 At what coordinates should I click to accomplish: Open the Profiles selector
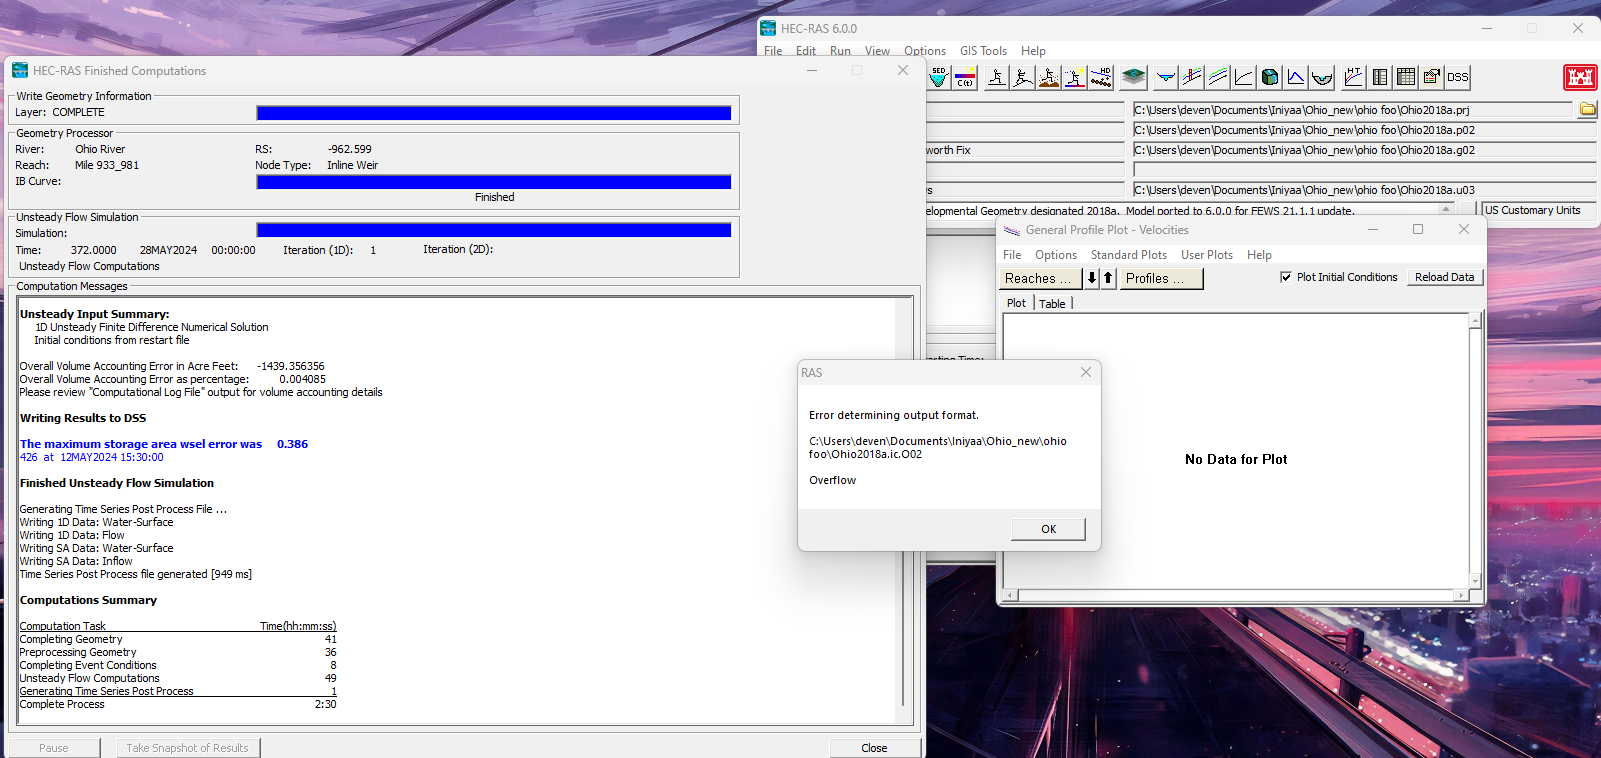[1161, 278]
